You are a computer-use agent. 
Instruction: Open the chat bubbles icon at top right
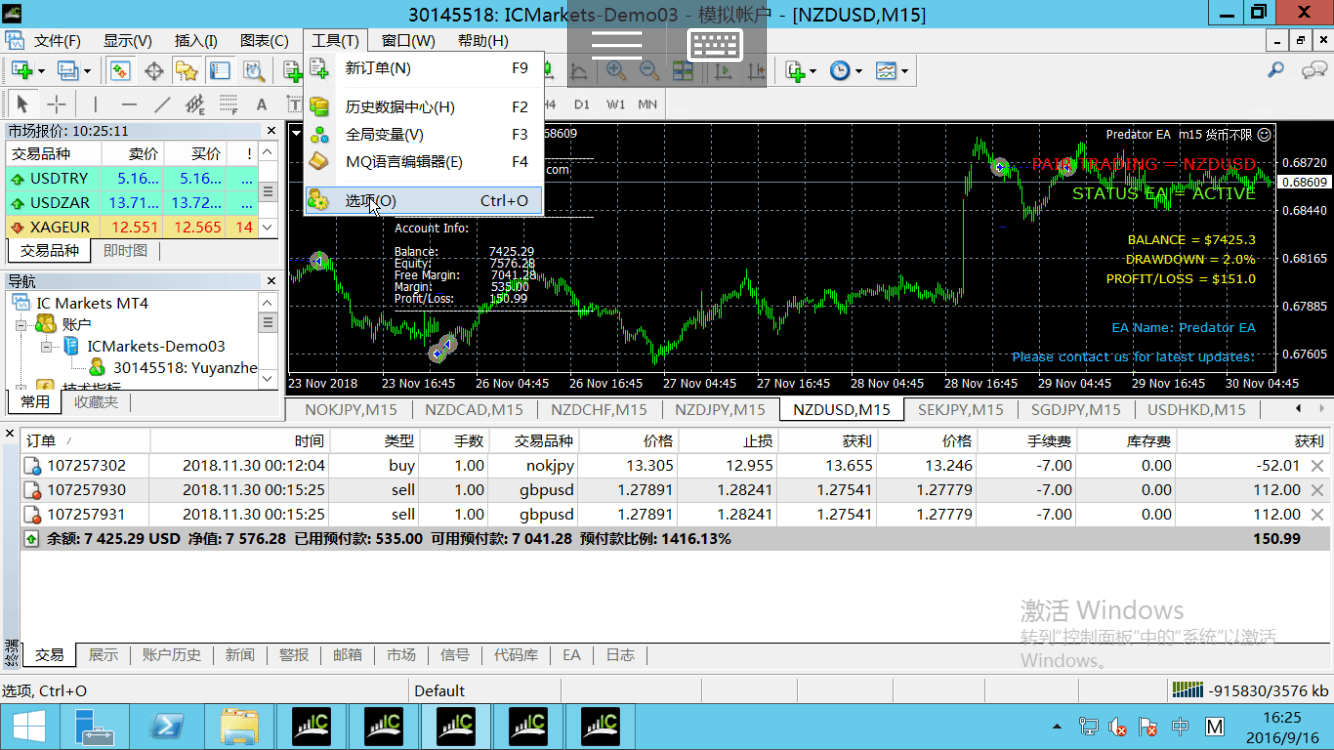click(x=1314, y=70)
